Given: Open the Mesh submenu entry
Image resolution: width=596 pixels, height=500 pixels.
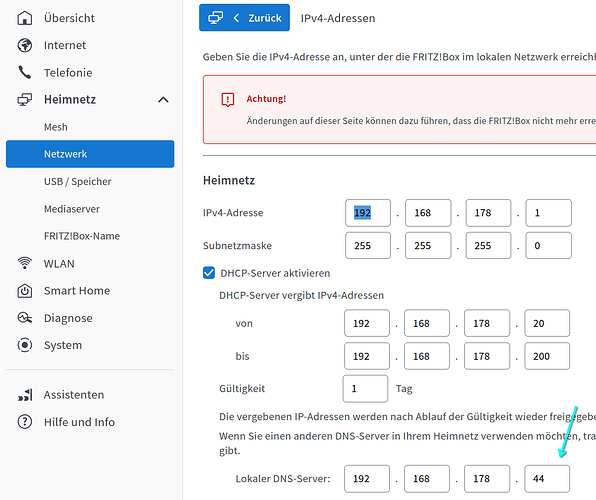Looking at the screenshot, I should [x=55, y=127].
